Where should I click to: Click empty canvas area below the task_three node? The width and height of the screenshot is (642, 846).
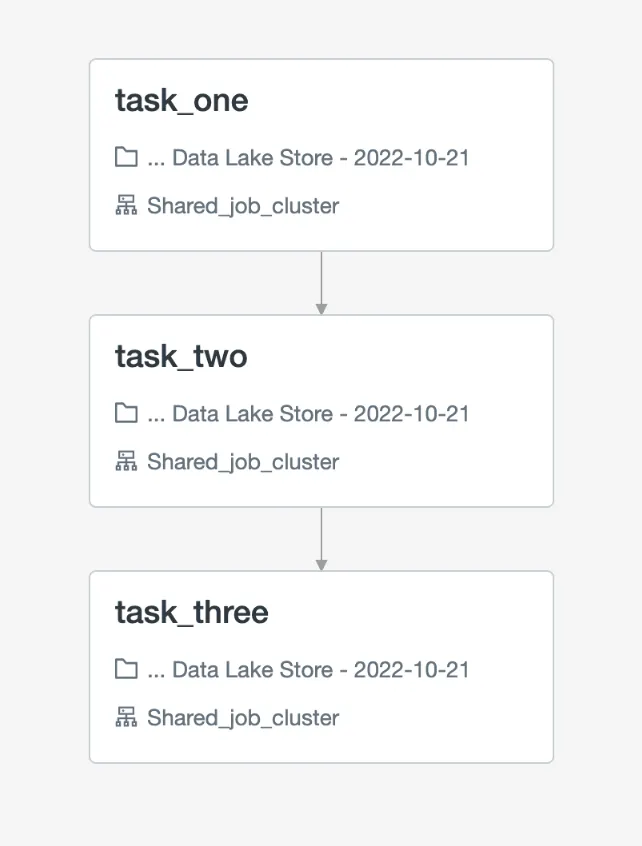pyautogui.click(x=321, y=805)
